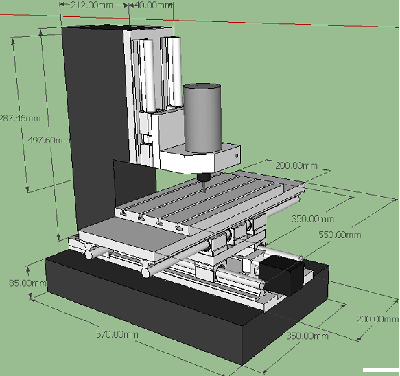This screenshot has width=400, height=376.
Task: Select the 287.15mm vertical dimension text
Action: [19, 118]
